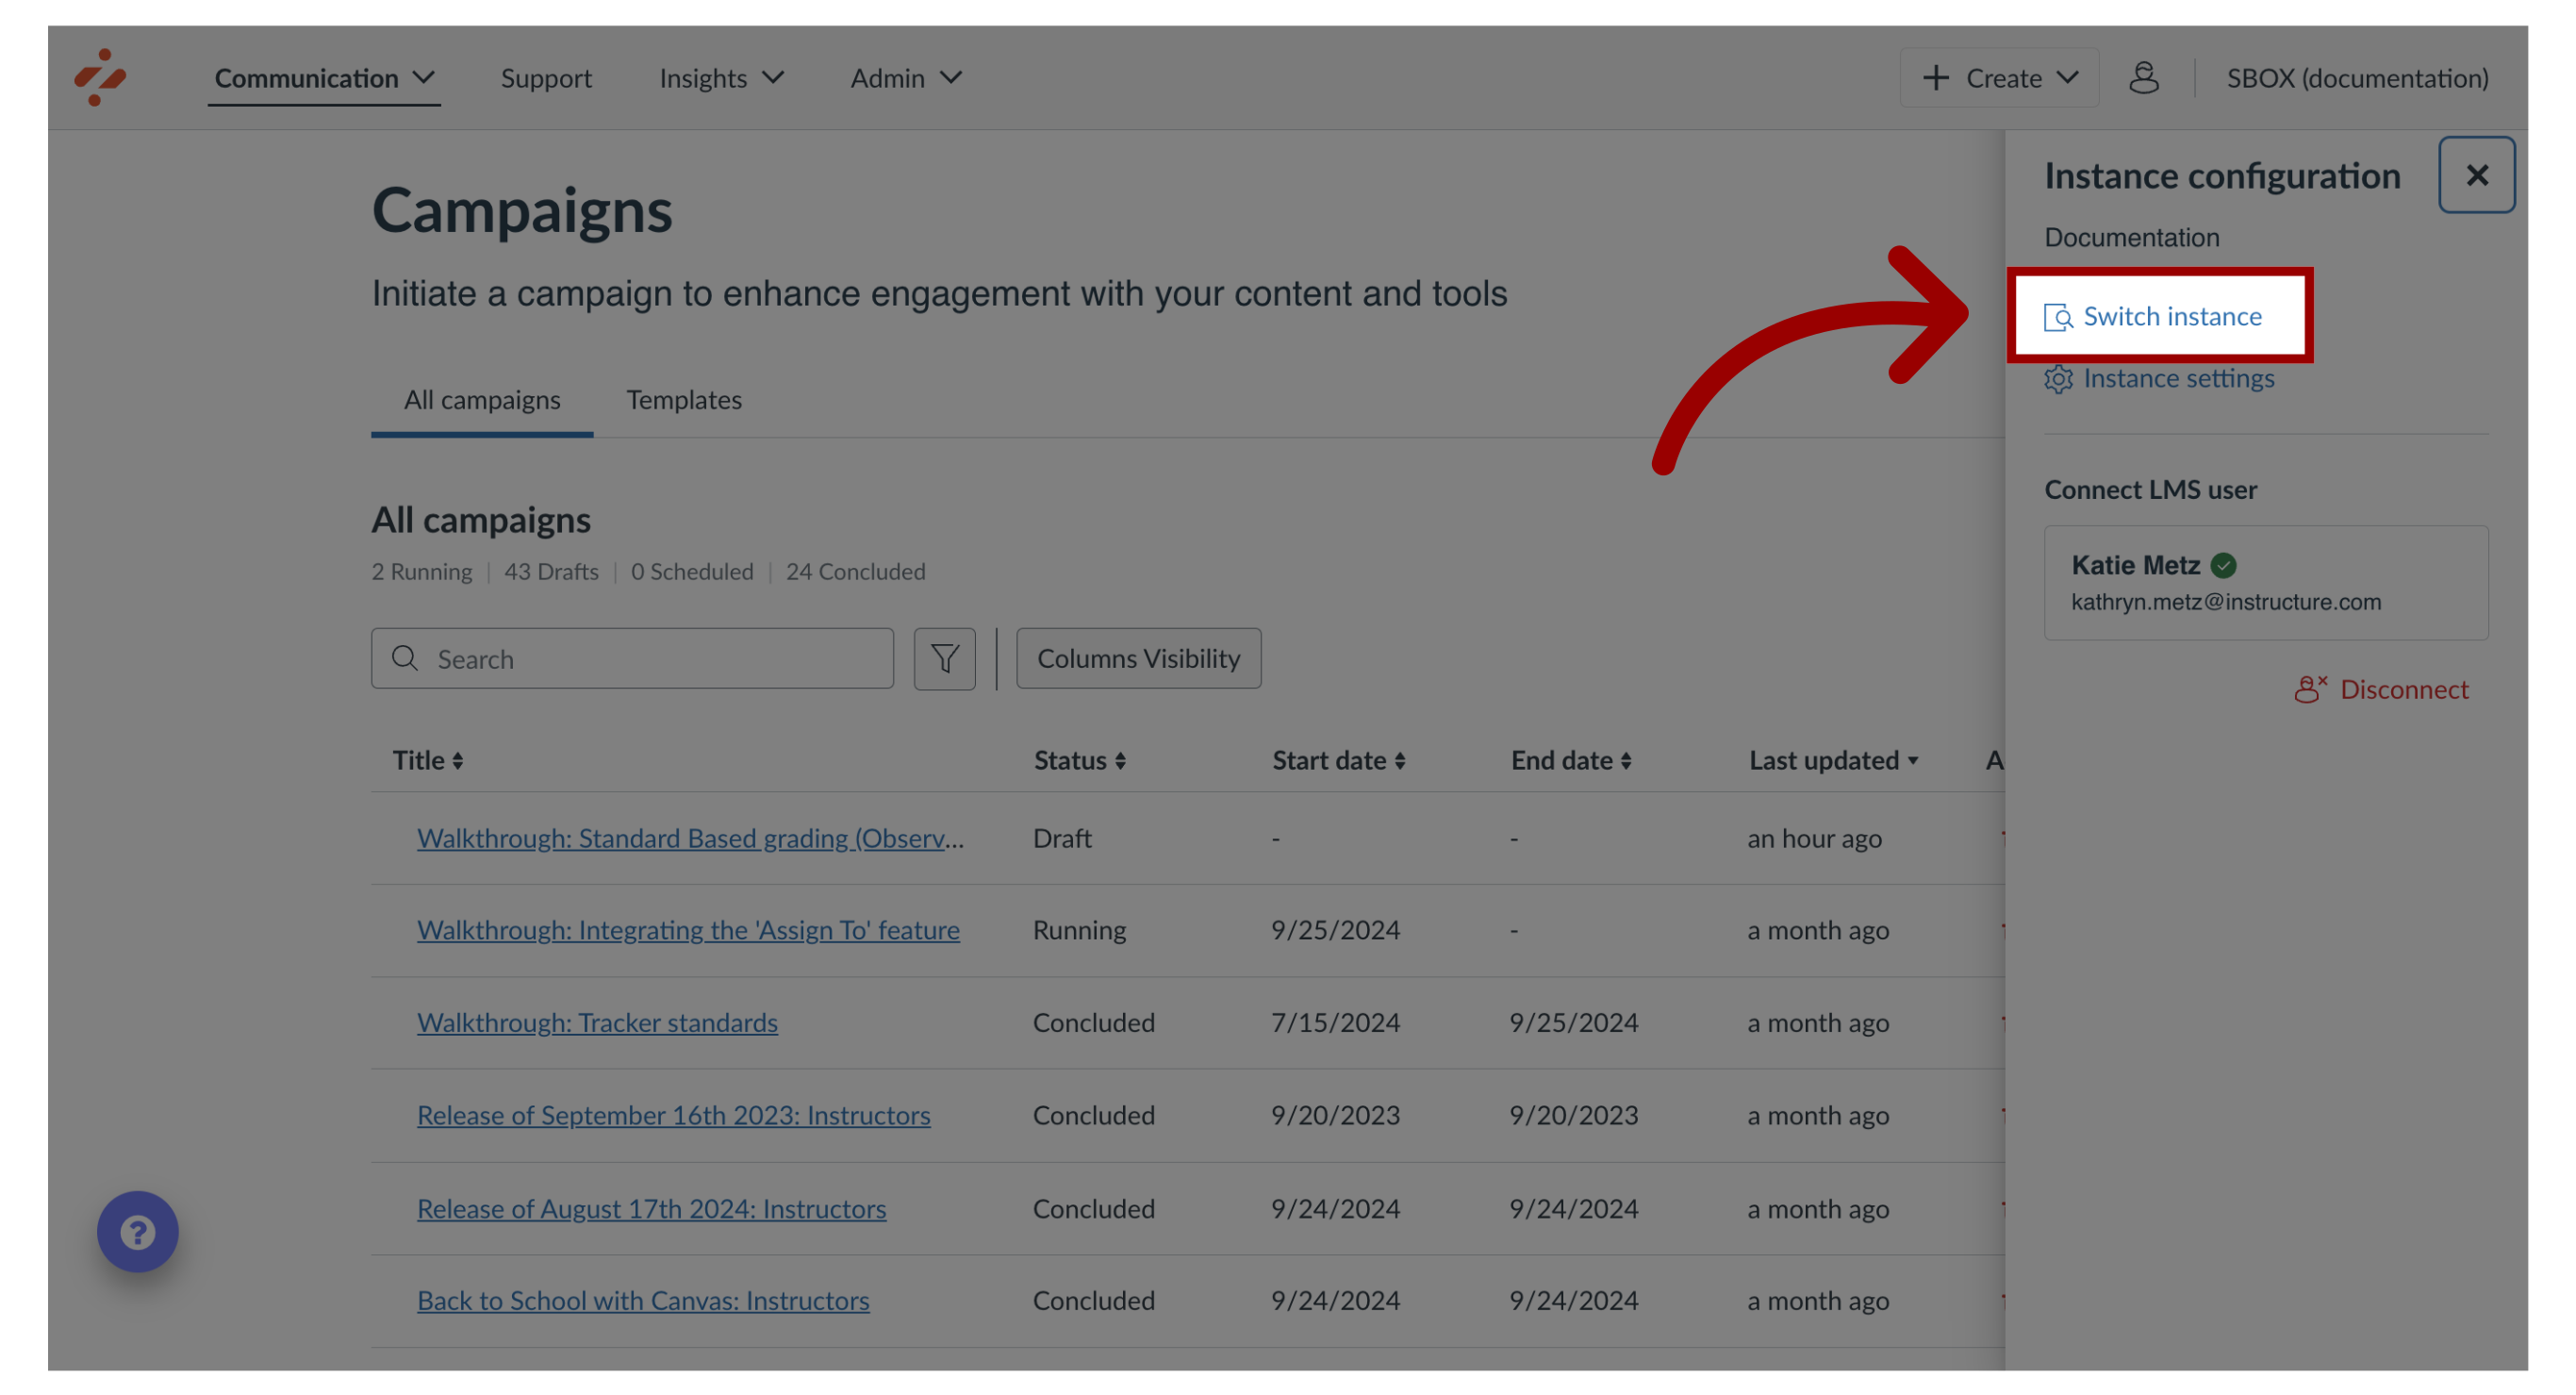Click the '9/25/2024' start date cell

[x=1335, y=930]
